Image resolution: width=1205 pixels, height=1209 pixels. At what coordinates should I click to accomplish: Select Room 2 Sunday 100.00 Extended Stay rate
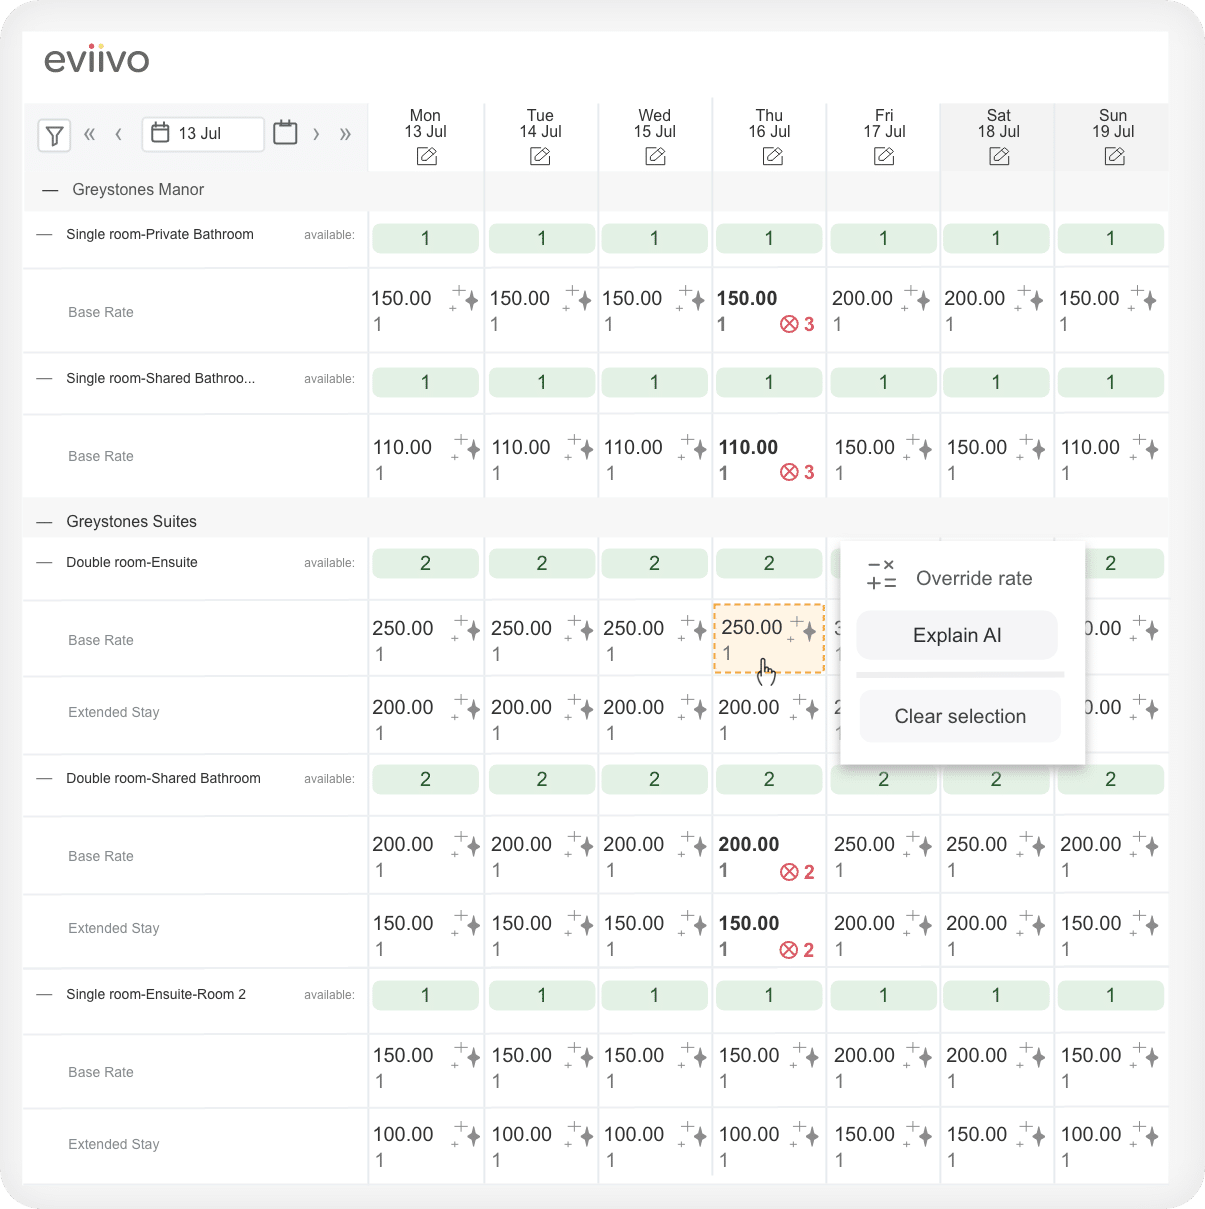click(x=1091, y=1134)
